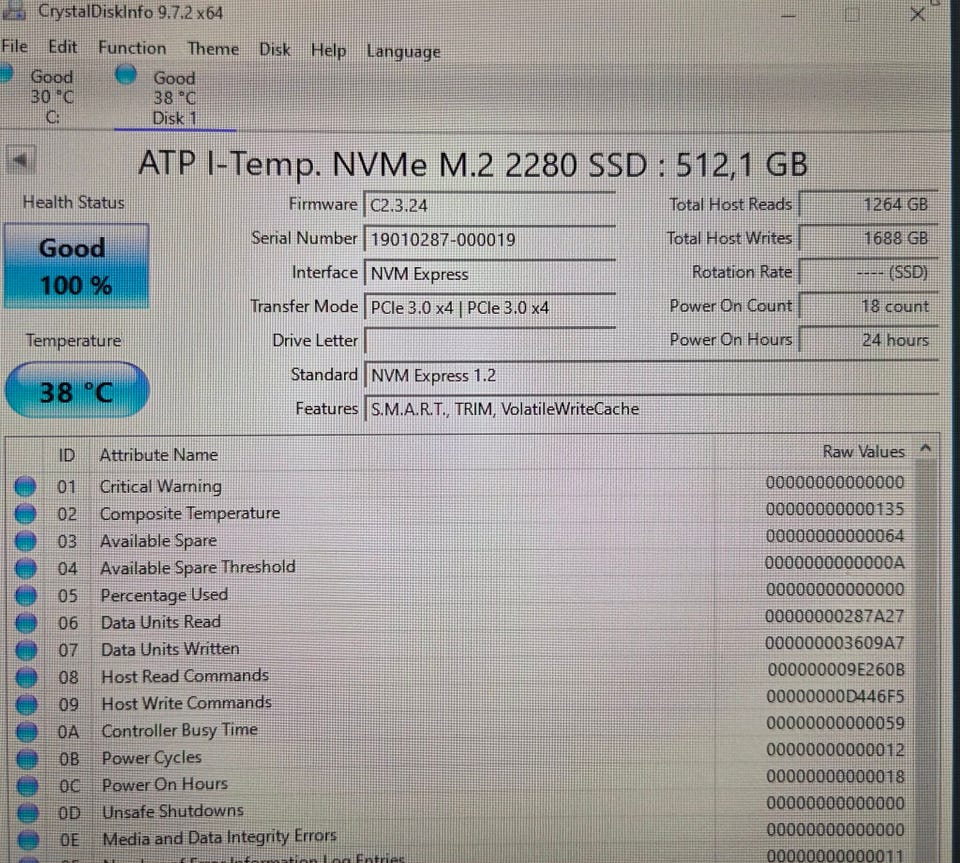Open the Help menu
Image resolution: width=960 pixels, height=863 pixels.
point(328,50)
